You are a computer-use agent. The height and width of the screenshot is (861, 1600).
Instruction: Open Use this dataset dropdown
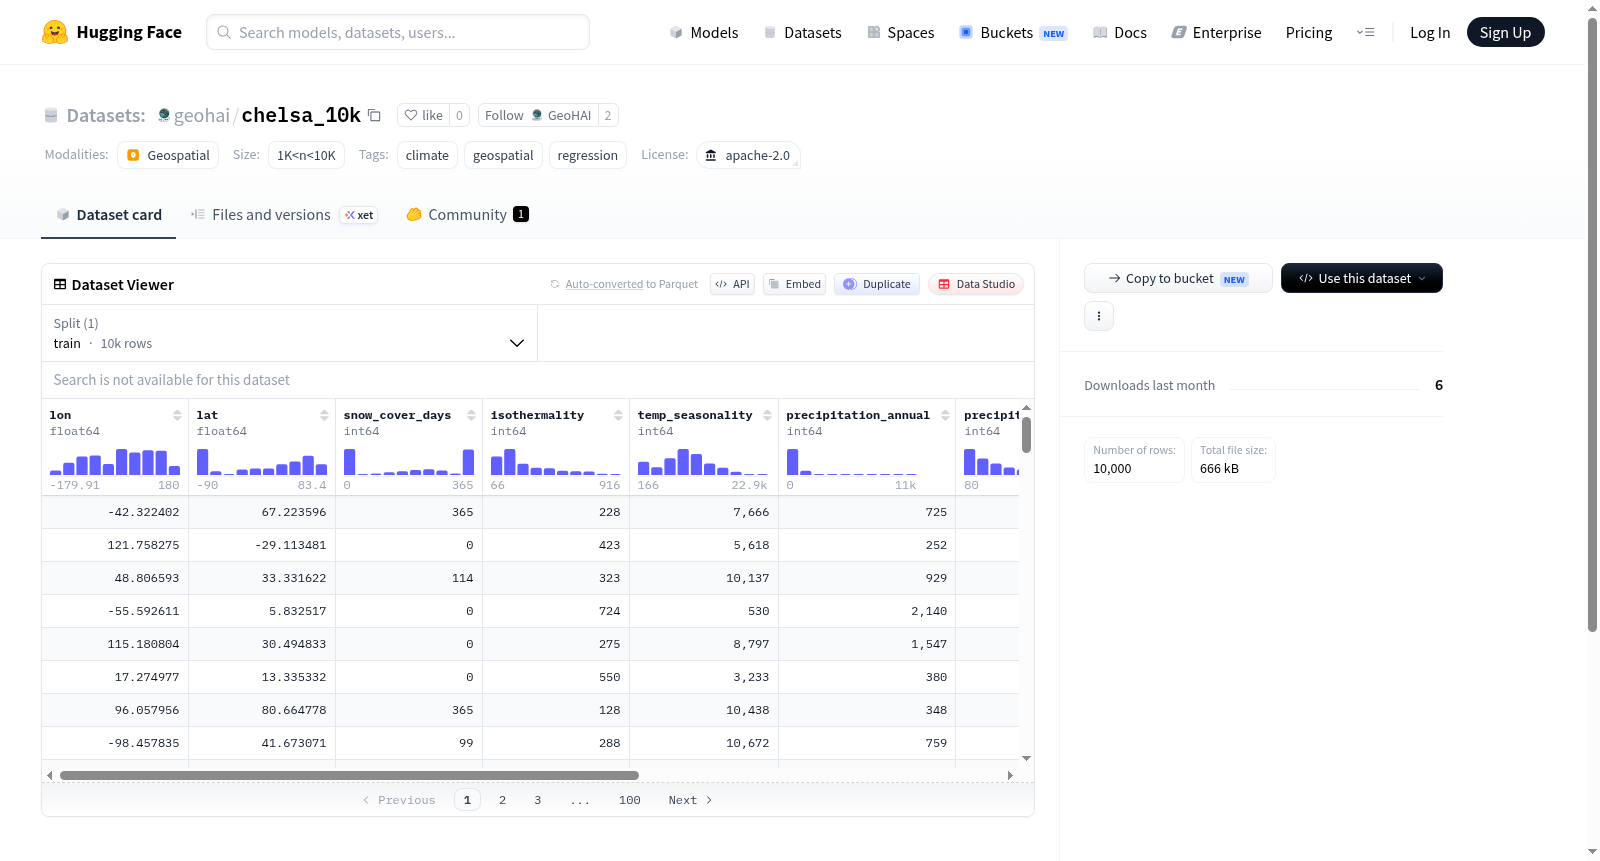pyautogui.click(x=1361, y=278)
